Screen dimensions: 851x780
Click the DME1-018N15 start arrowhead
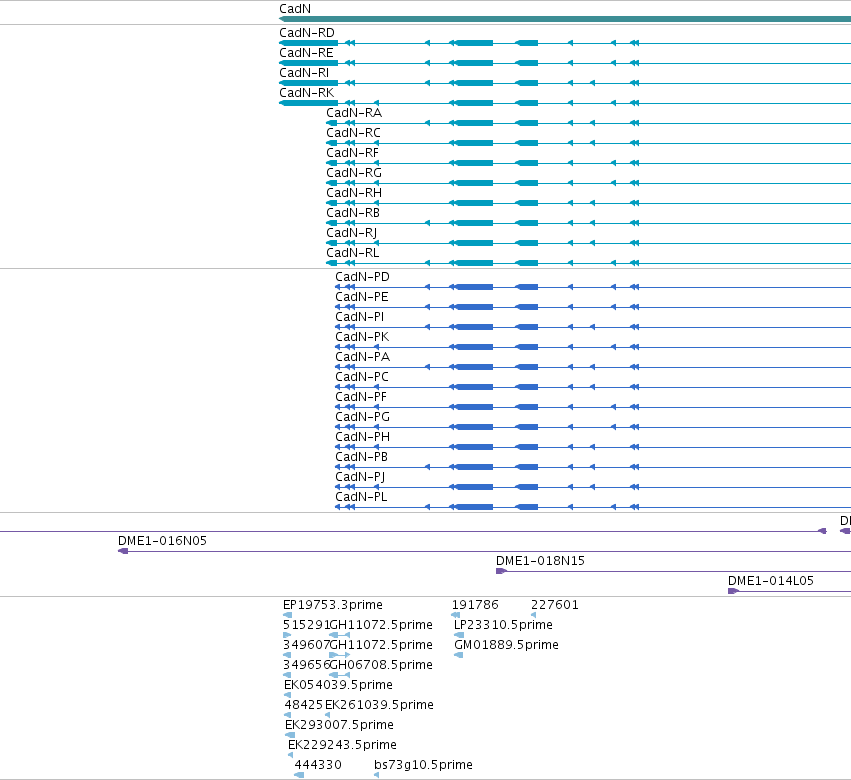[x=501, y=572]
